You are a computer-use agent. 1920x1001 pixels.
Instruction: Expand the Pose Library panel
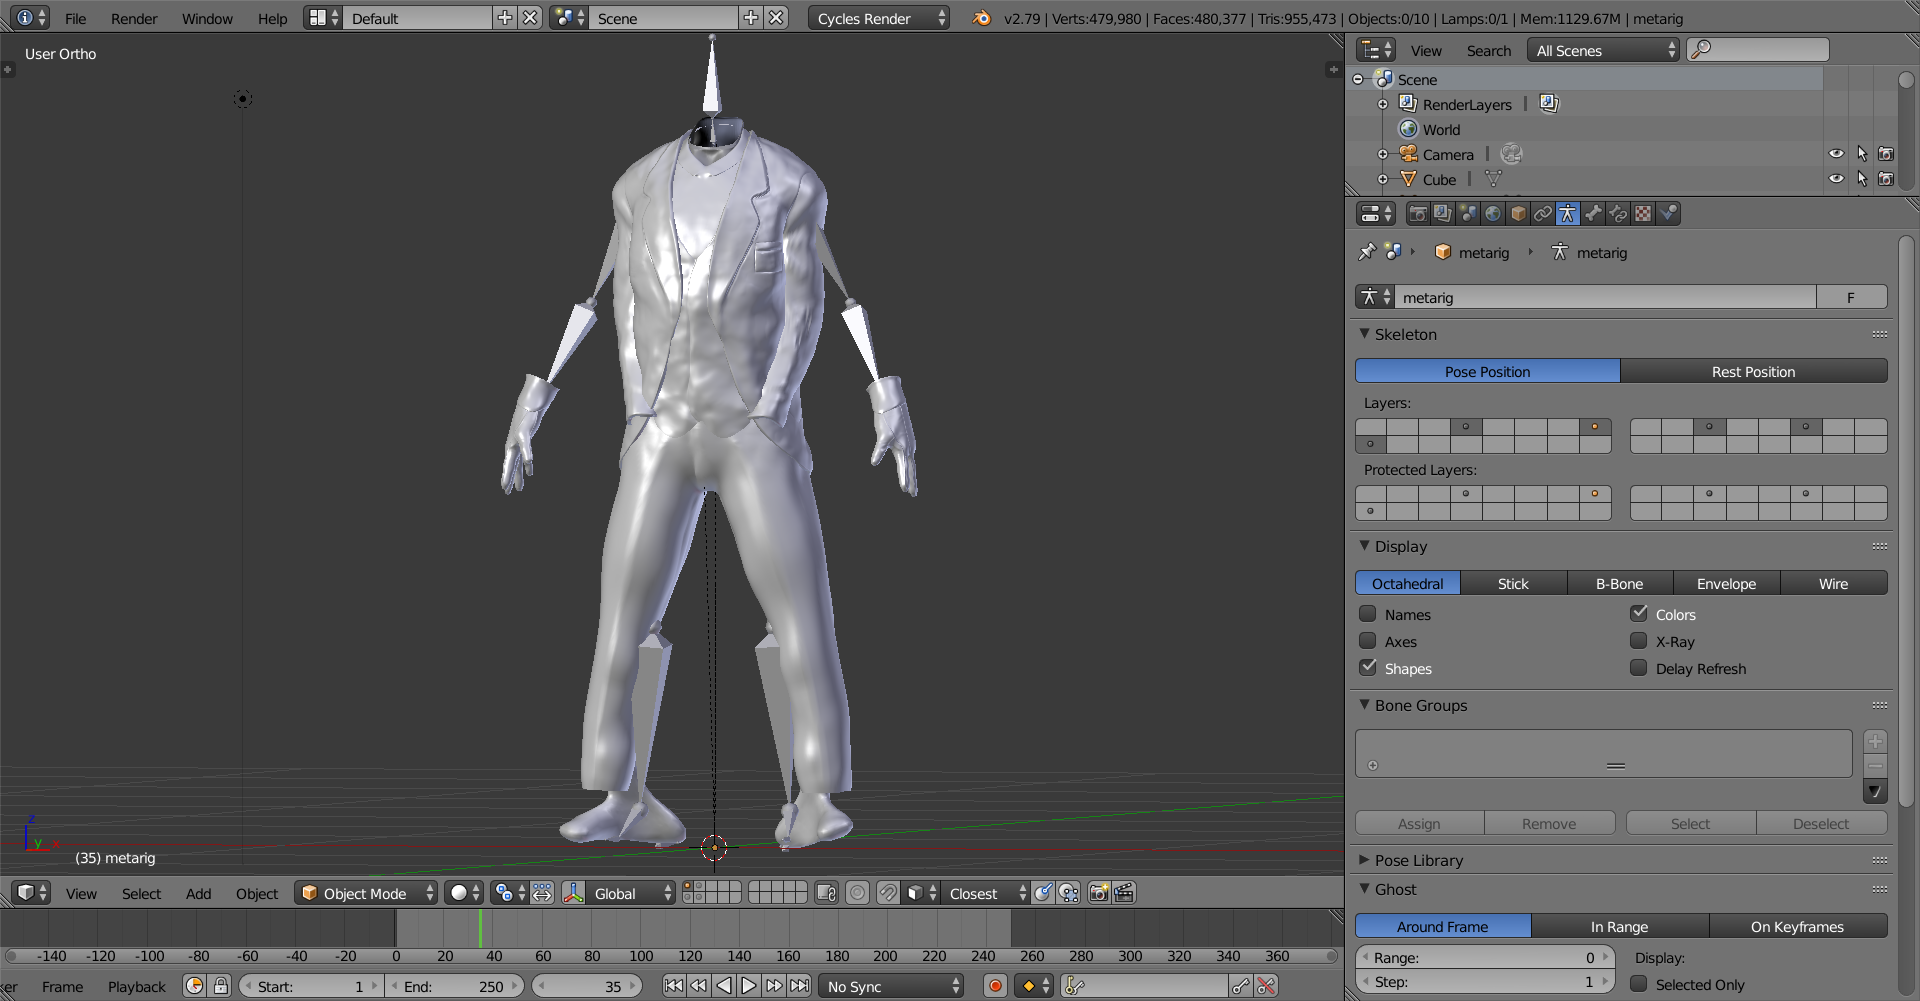click(x=1418, y=860)
